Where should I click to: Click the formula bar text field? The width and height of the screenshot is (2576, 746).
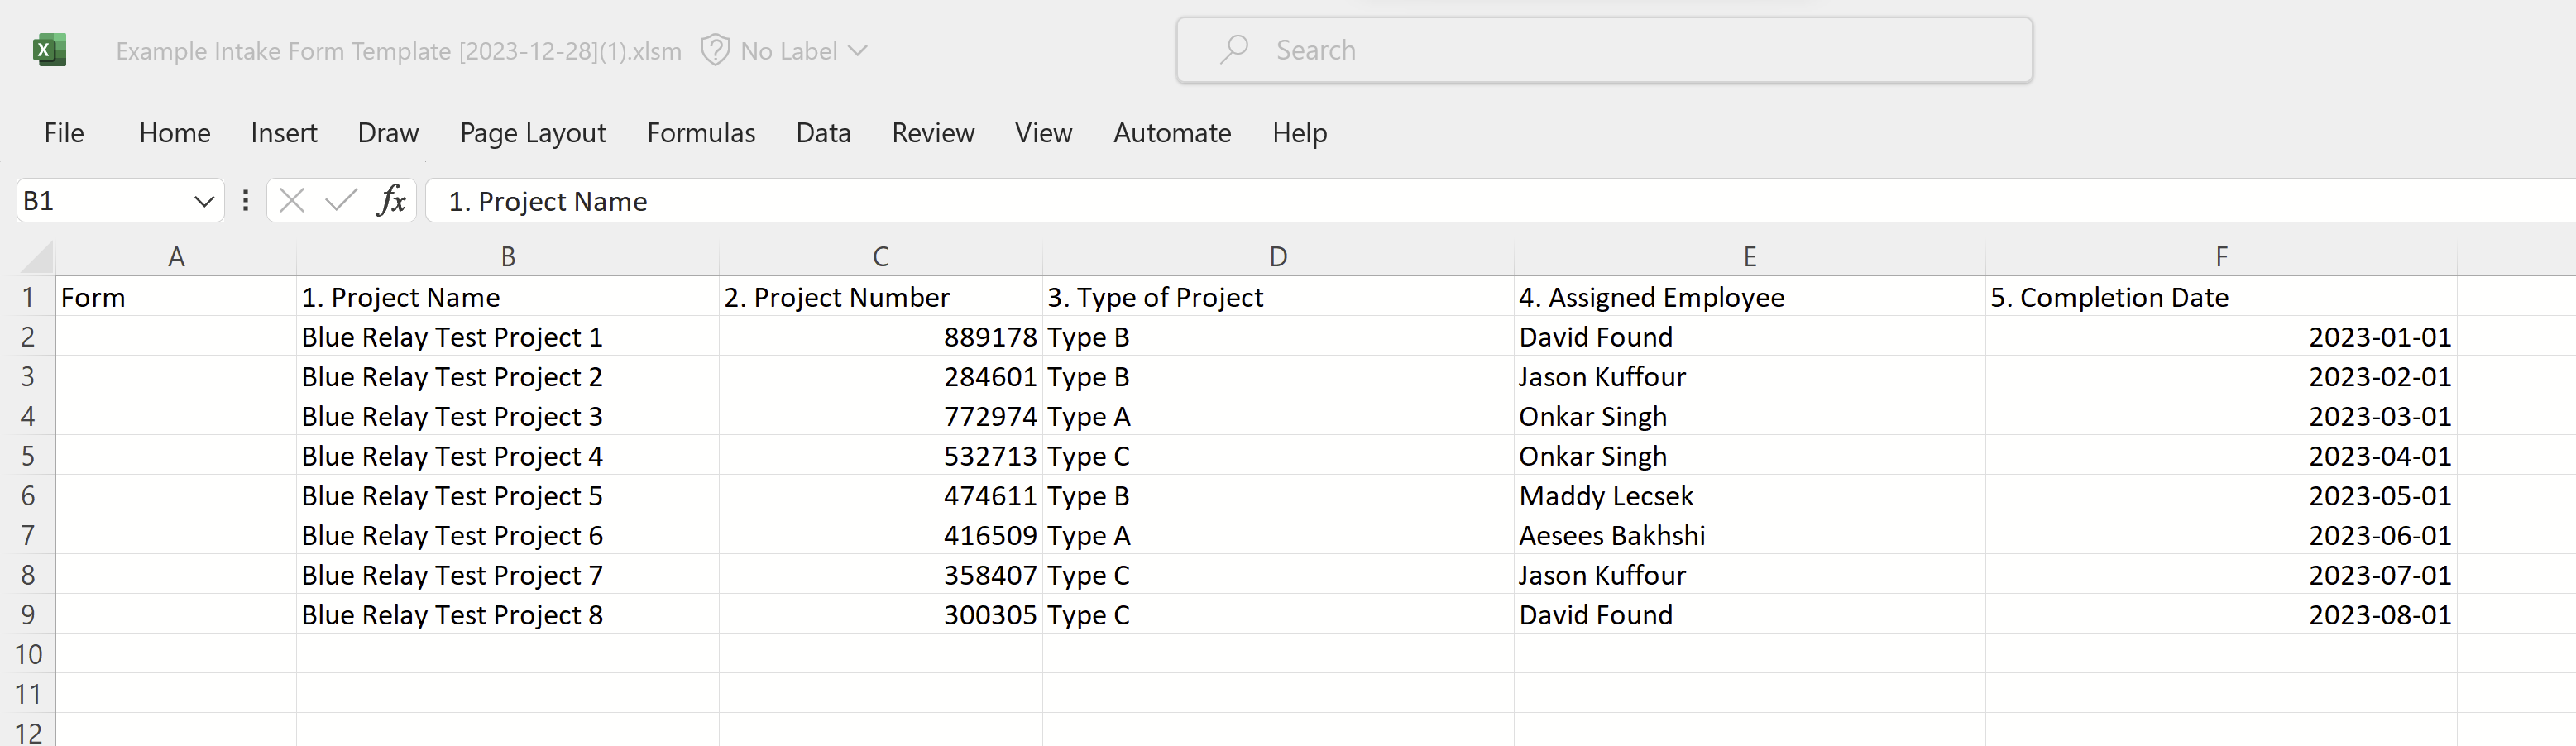[x=1400, y=201]
